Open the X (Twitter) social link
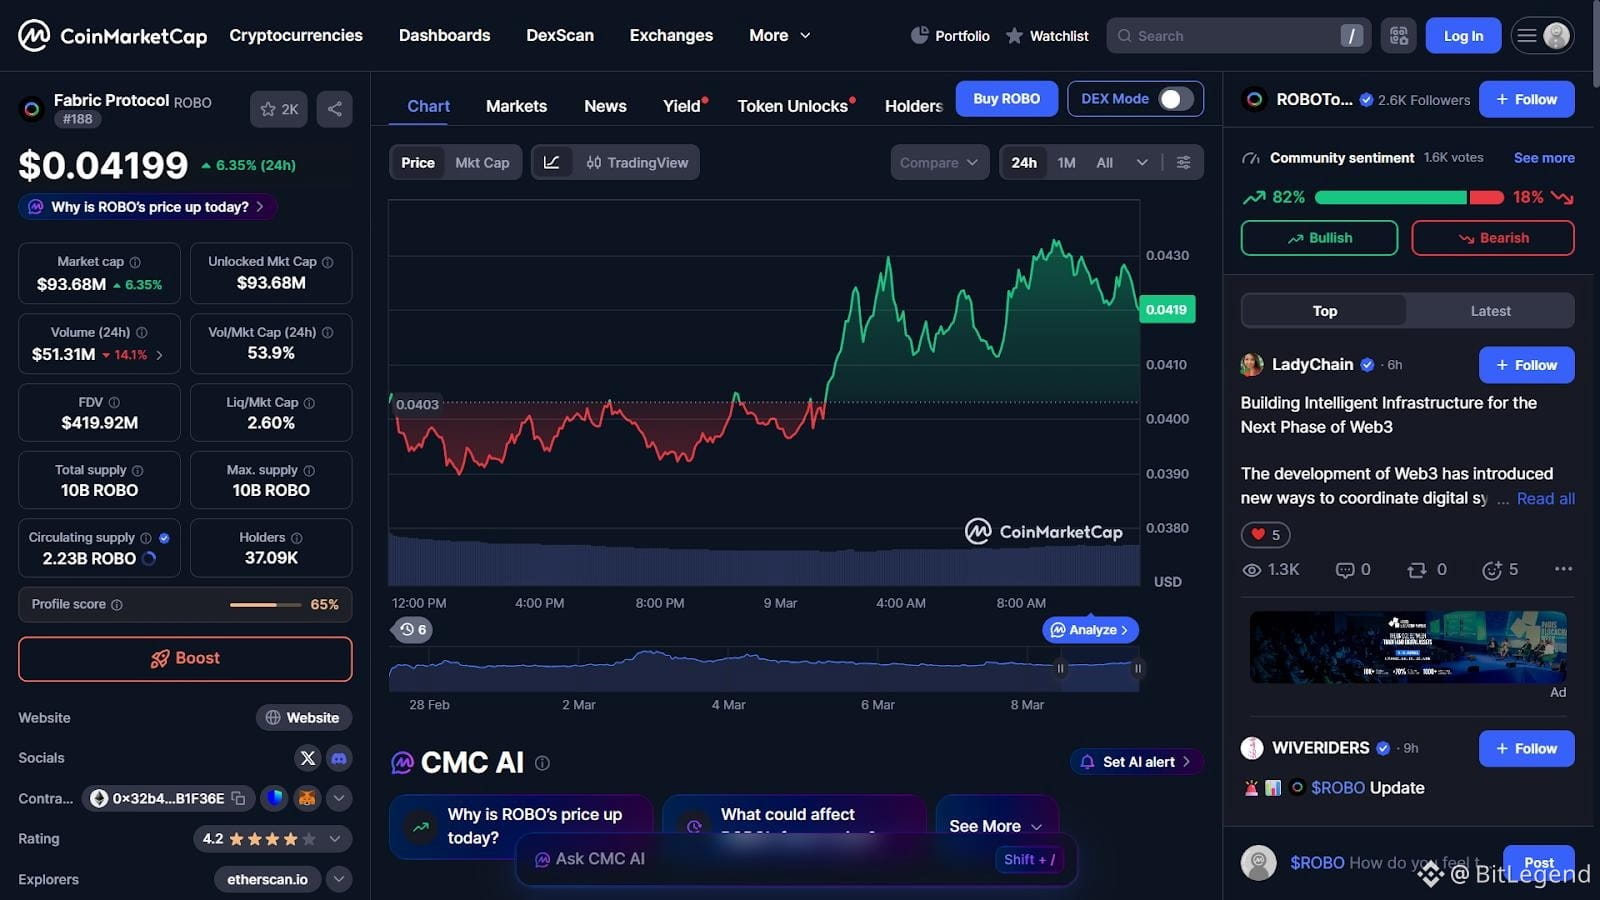Image resolution: width=1600 pixels, height=900 pixels. (x=308, y=758)
